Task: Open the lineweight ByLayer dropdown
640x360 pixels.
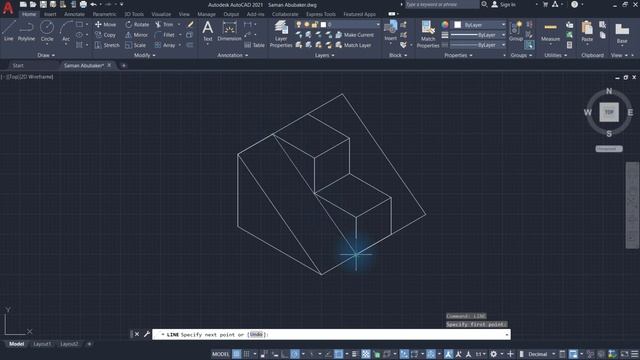Action: 478,35
